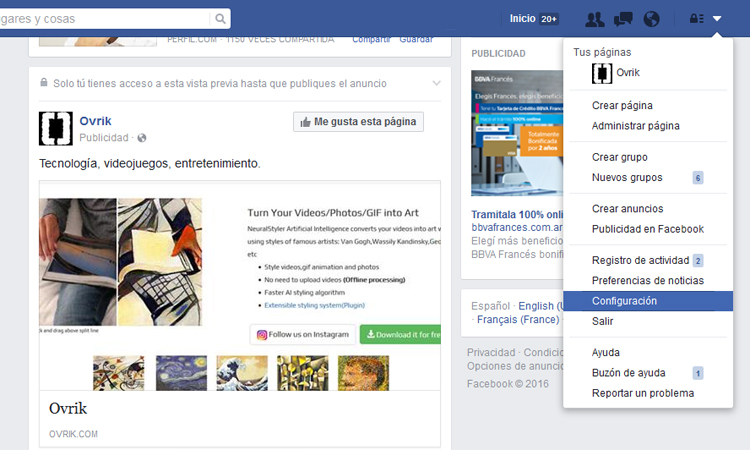750x450 pixels.
Task: Switch language to Français (France)
Action: [518, 319]
